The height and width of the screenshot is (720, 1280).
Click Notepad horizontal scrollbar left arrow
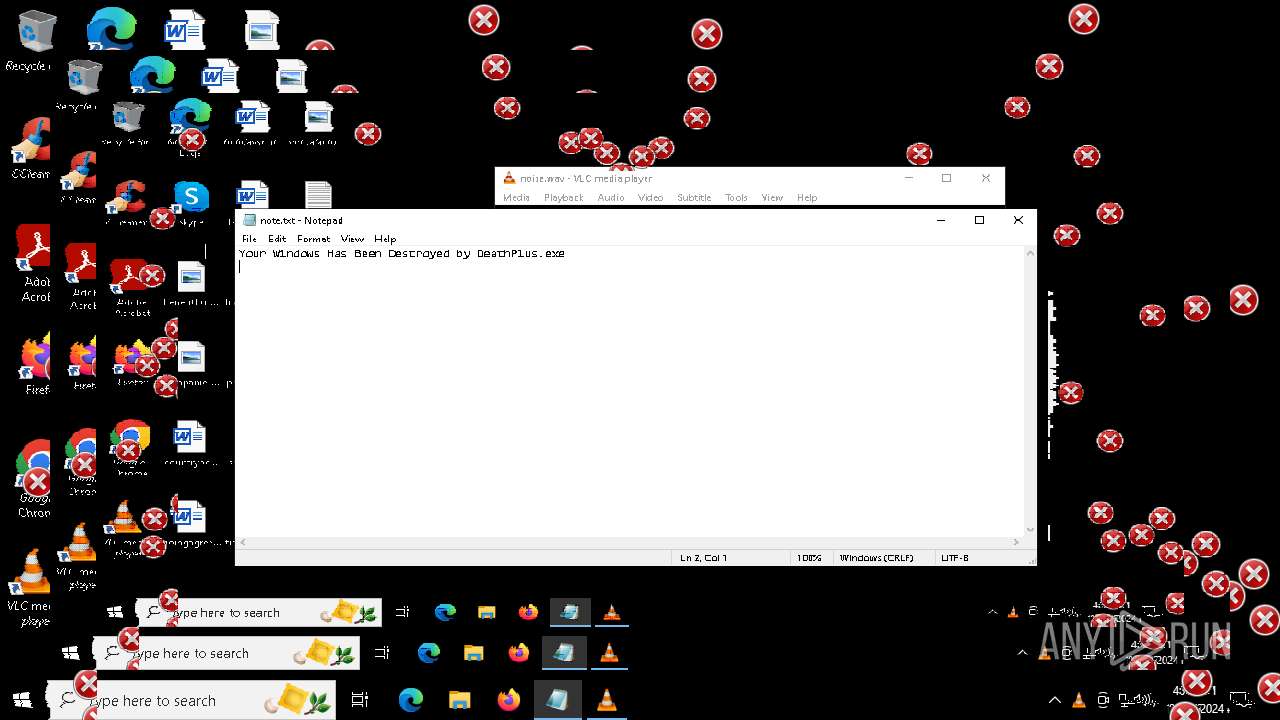point(242,543)
